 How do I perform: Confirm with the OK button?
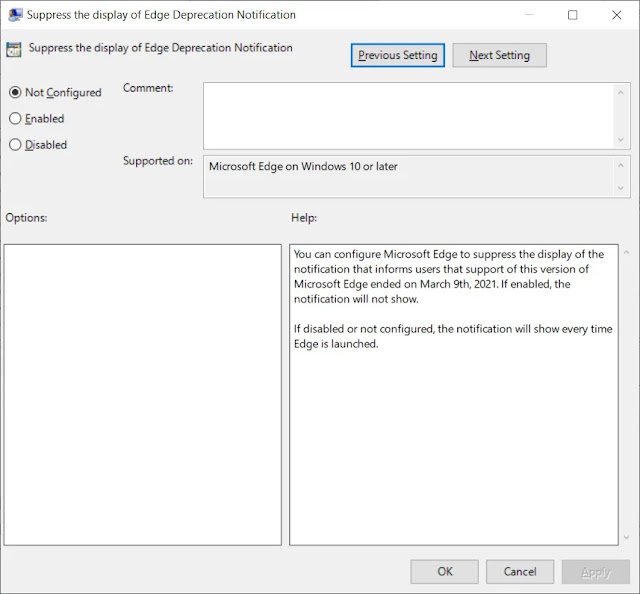tap(444, 572)
